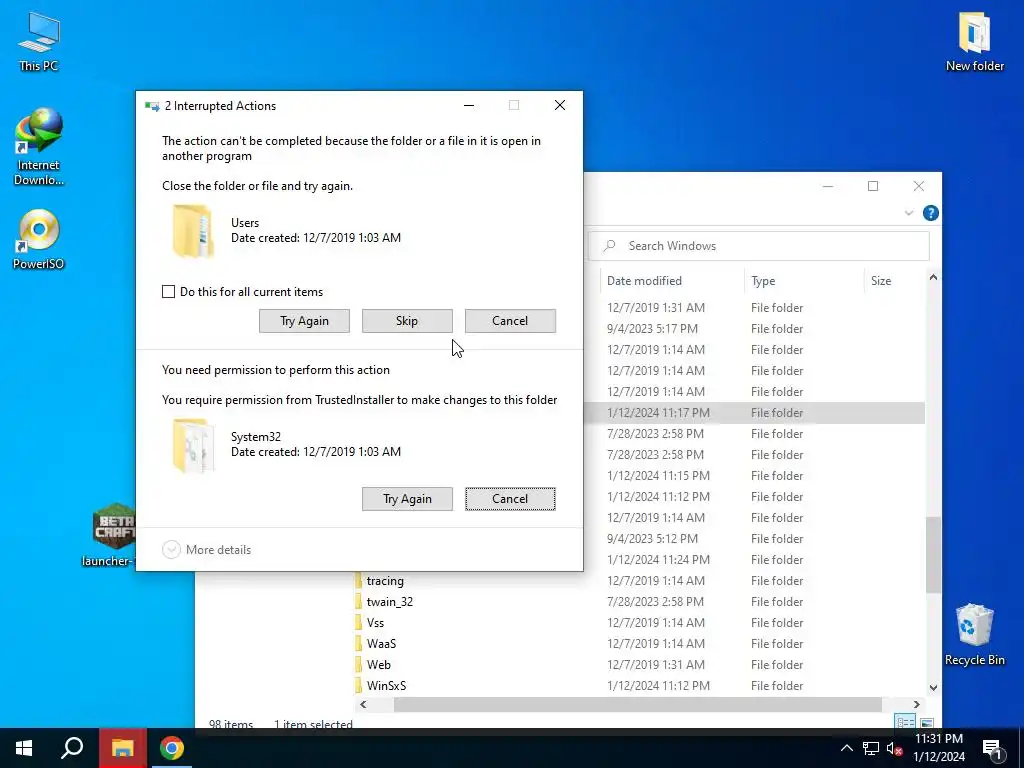Image resolution: width=1024 pixels, height=768 pixels.
Task: Open network status tray icon
Action: (x=871, y=748)
